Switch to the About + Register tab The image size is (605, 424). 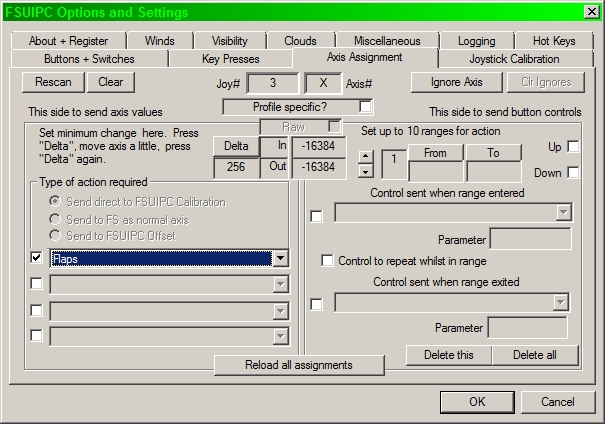(68, 41)
